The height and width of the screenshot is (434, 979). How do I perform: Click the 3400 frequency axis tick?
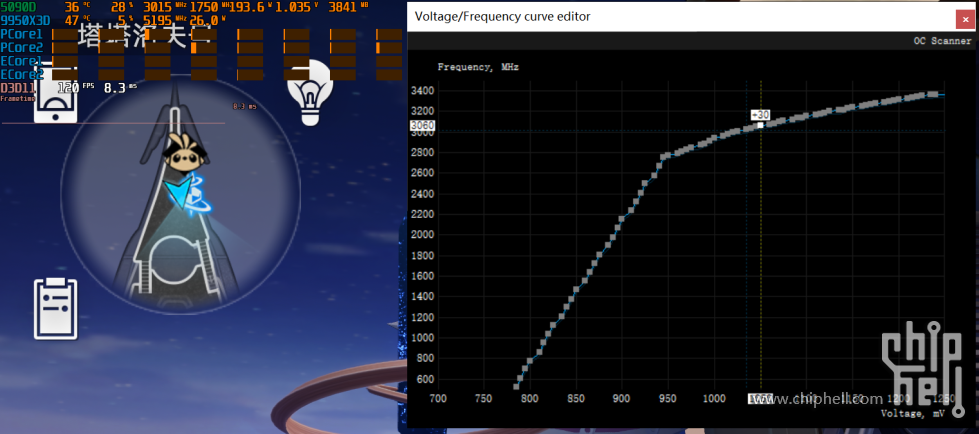(422, 91)
